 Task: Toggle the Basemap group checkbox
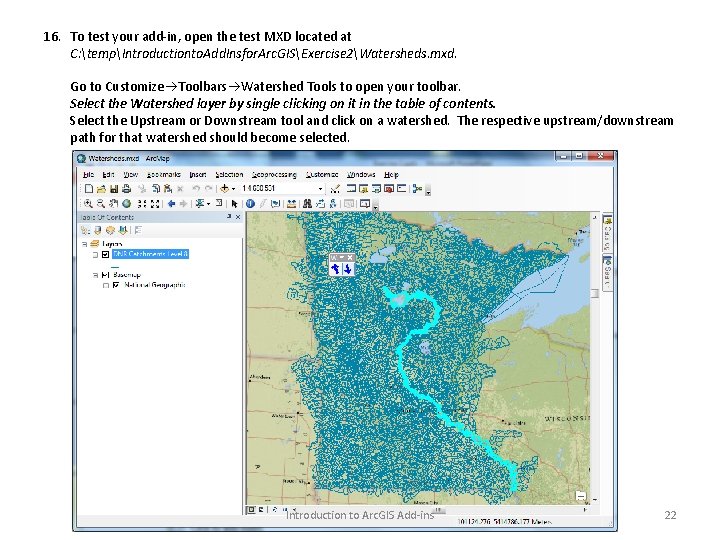(105, 275)
